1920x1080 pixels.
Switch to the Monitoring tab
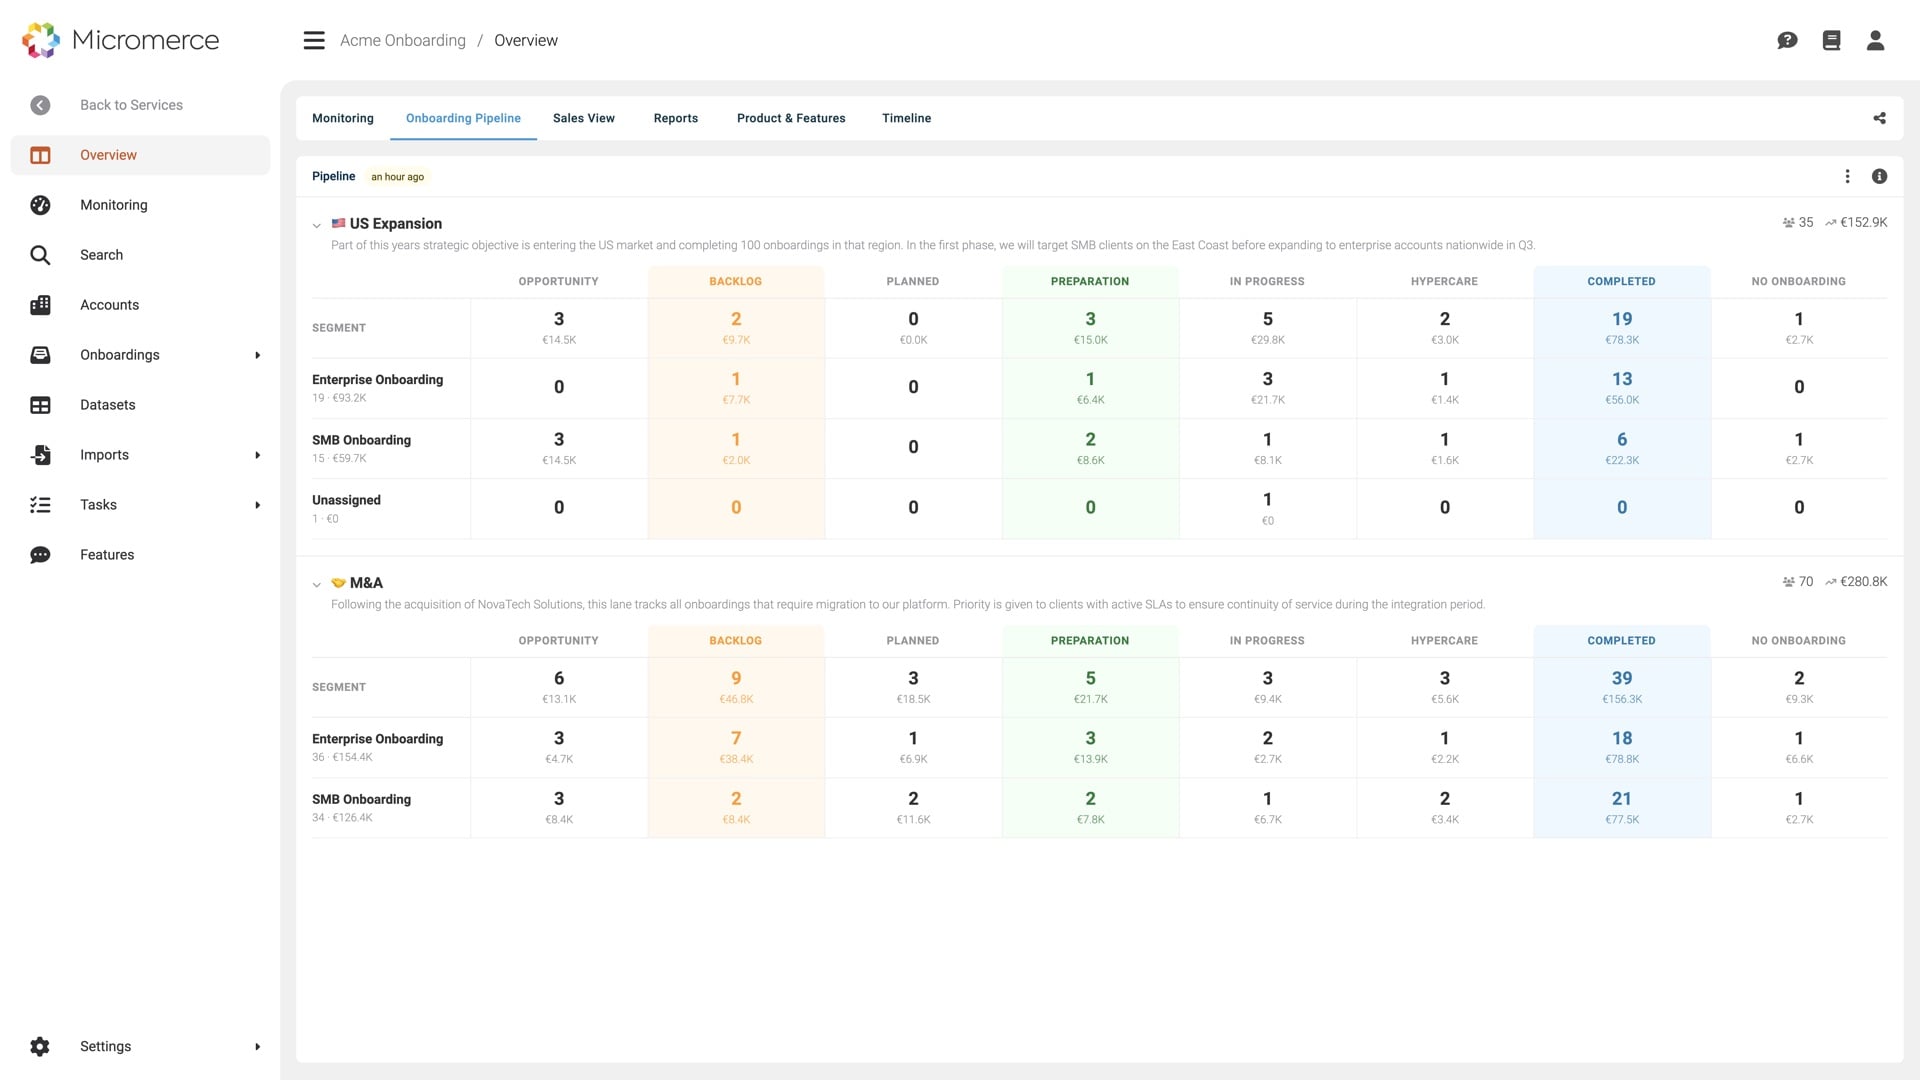coord(343,118)
